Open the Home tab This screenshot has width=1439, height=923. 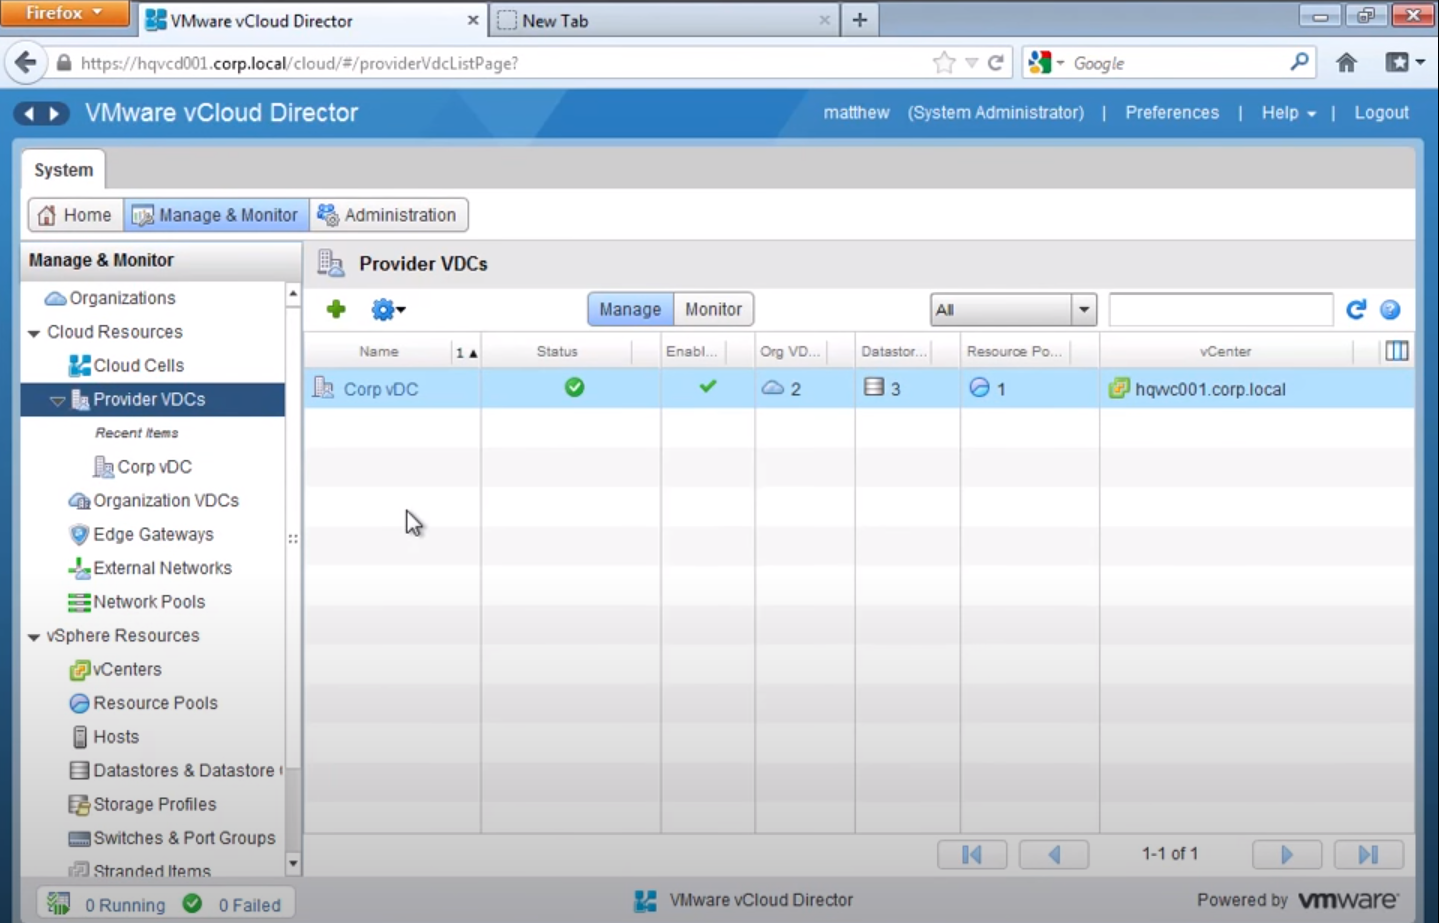75,215
